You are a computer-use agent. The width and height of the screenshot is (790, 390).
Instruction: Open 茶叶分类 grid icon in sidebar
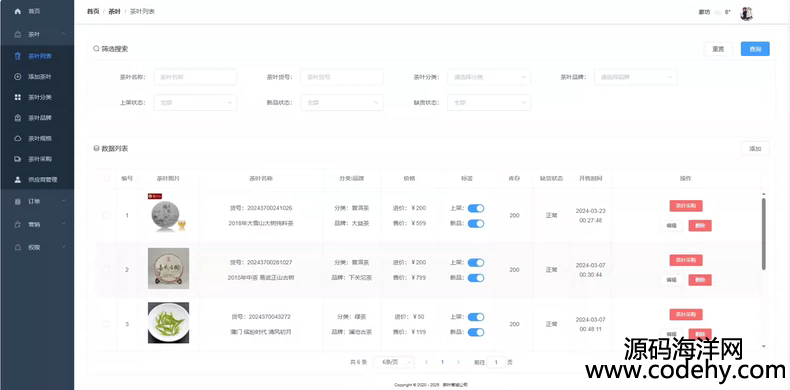tap(18, 97)
